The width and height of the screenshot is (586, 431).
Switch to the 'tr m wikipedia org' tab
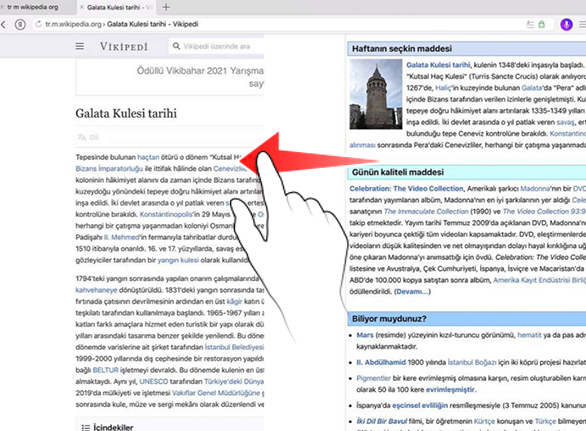[36, 7]
